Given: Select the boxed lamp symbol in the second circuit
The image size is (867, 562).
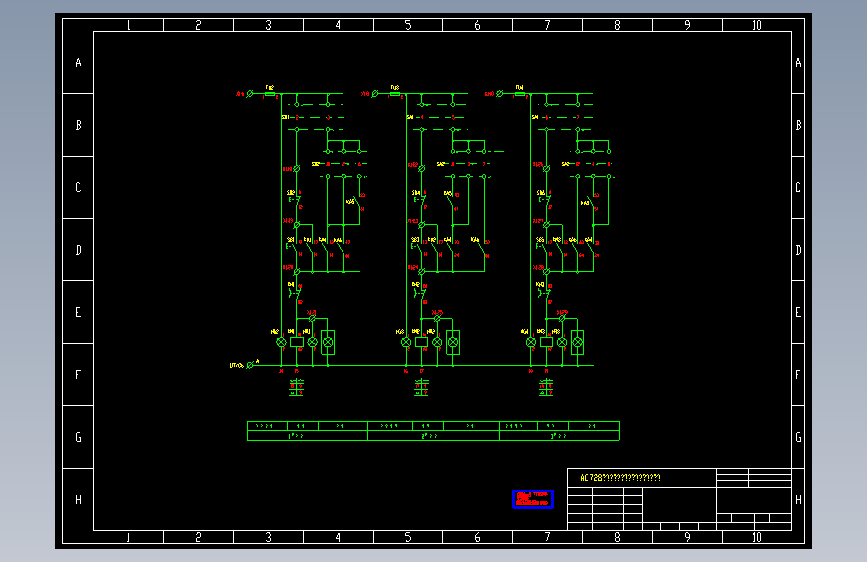Looking at the screenshot, I should pos(453,342).
